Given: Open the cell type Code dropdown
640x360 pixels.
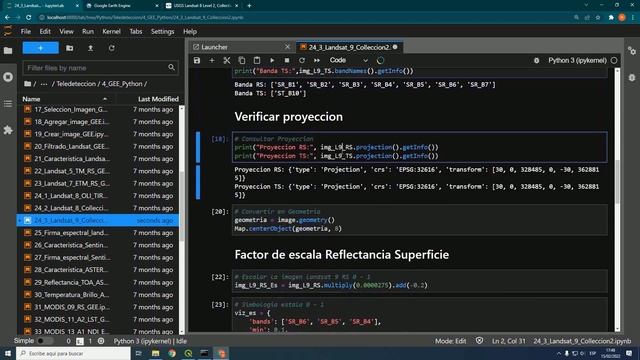Looking at the screenshot, I should tap(349, 60).
